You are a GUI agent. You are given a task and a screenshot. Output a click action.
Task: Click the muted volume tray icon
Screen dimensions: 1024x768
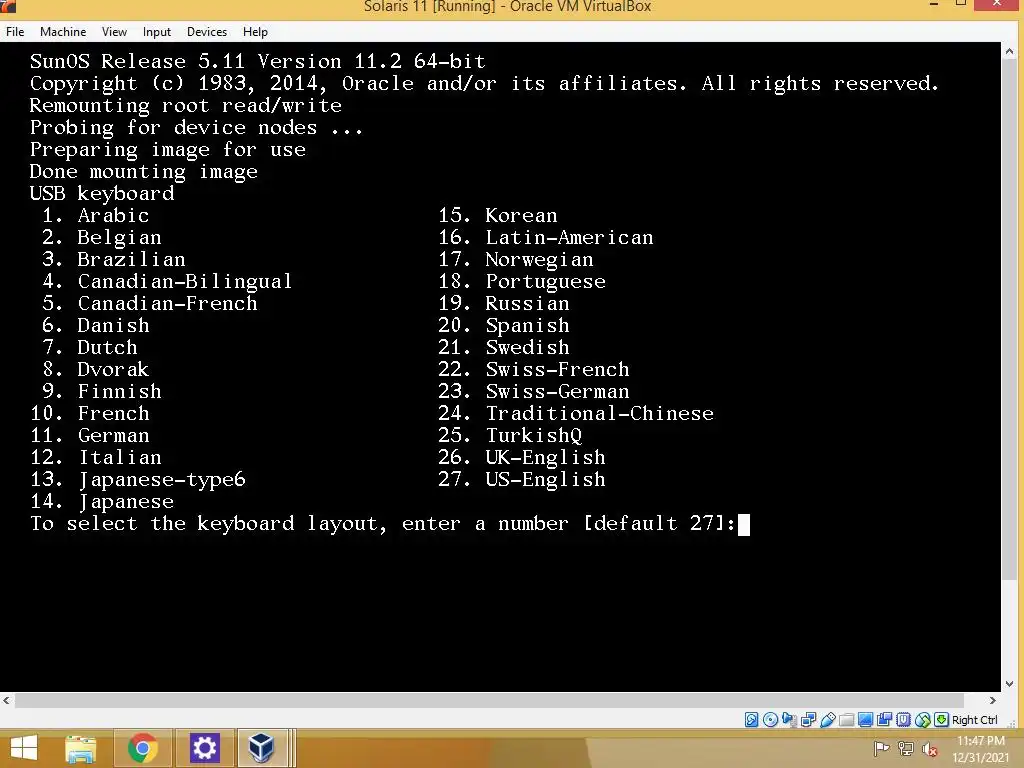coord(930,749)
